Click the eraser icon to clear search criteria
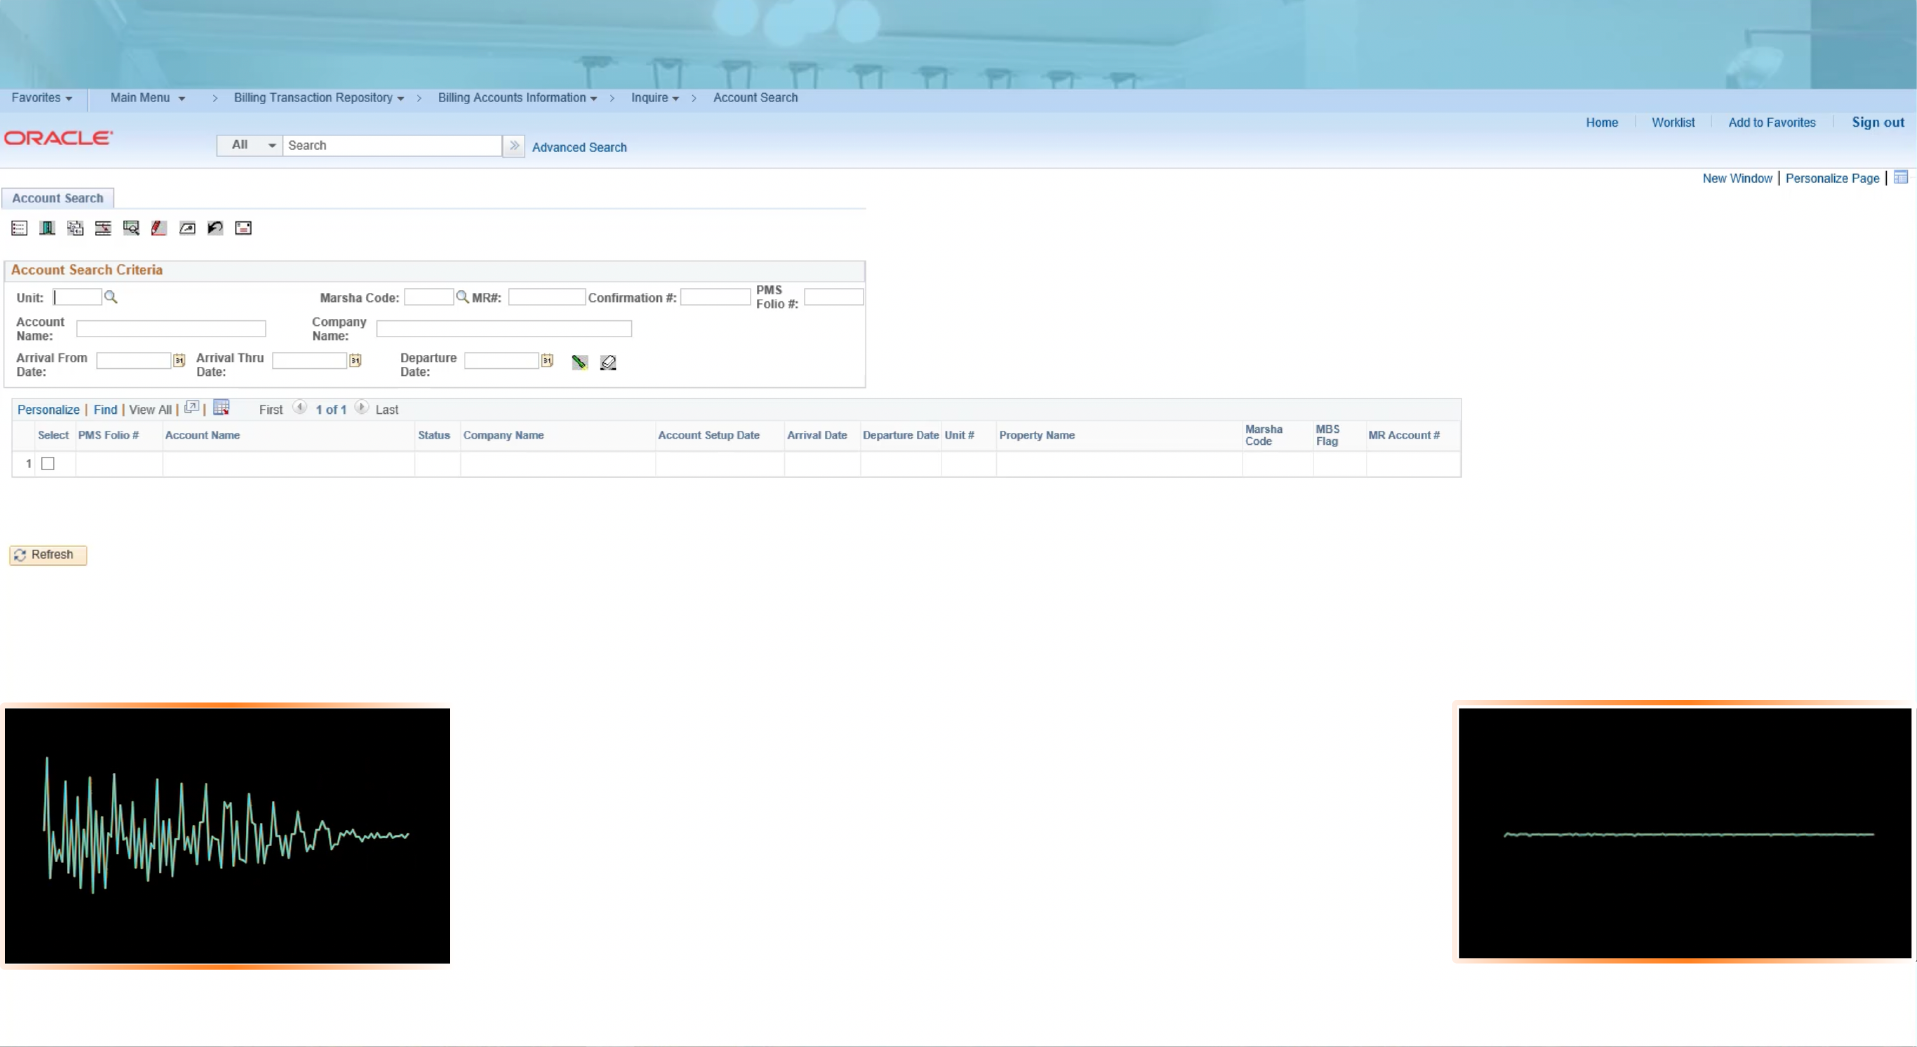1917x1047 pixels. [x=608, y=362]
